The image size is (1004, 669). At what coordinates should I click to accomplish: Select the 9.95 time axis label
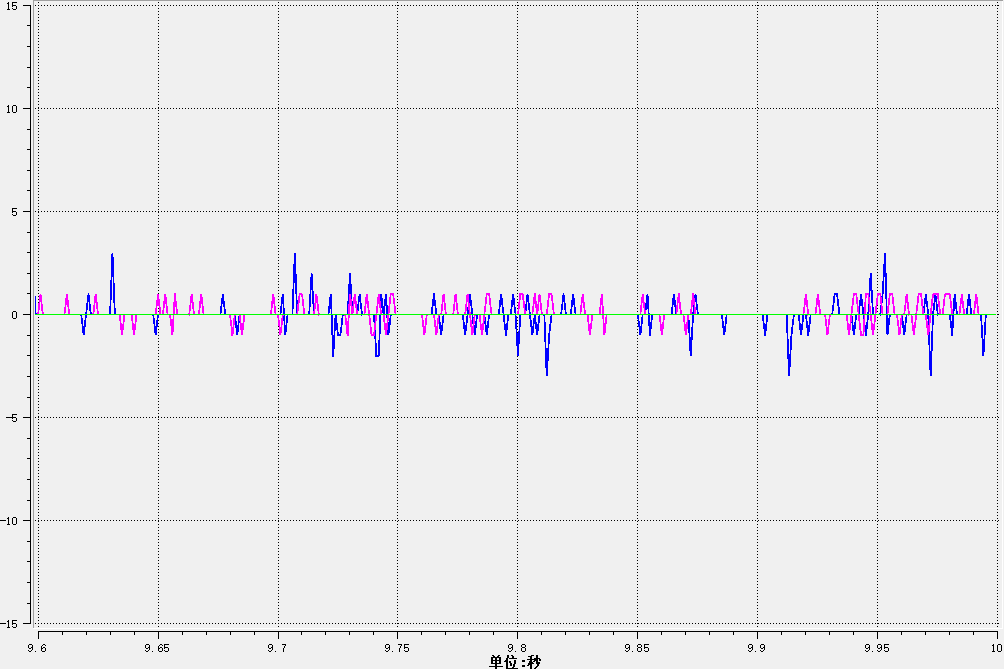pos(877,648)
